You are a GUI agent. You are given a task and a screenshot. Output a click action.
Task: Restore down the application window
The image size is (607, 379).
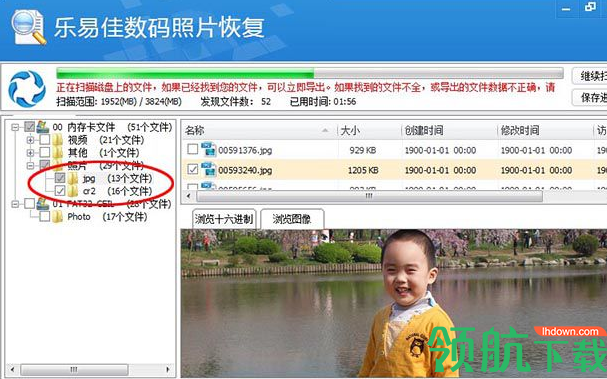[590, 8]
